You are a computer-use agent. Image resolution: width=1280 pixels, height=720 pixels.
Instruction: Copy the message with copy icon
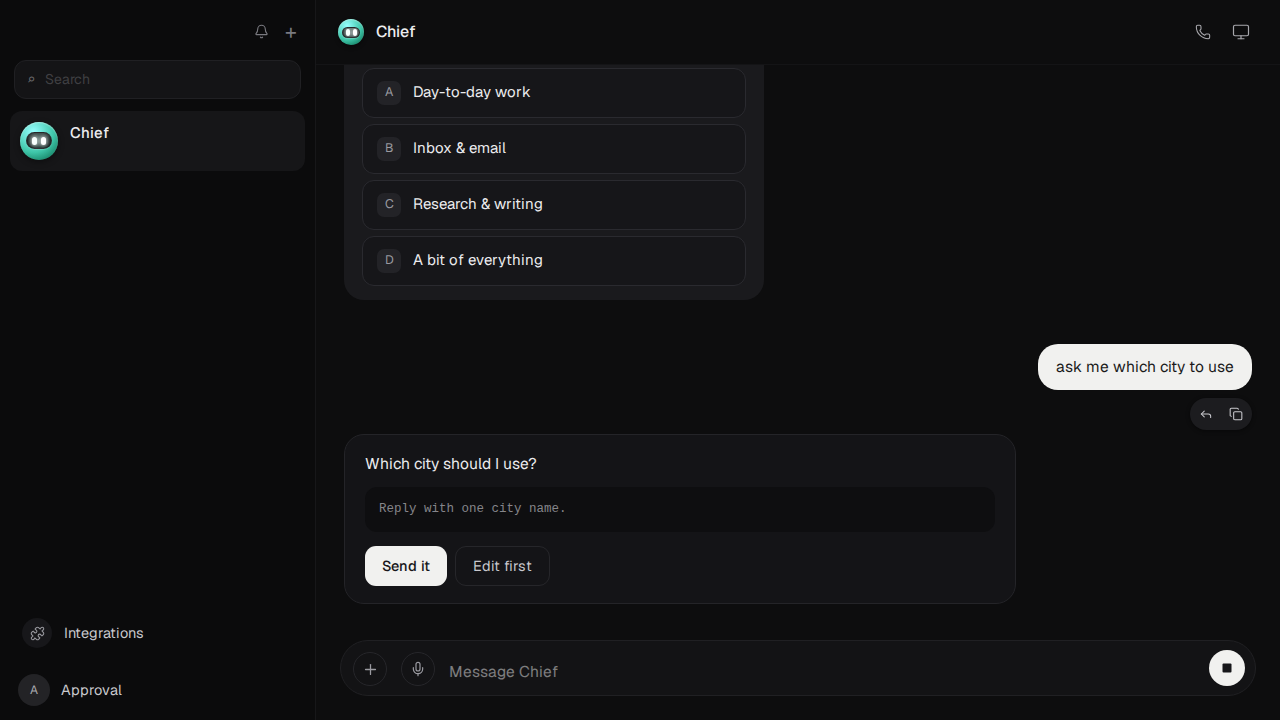1236,414
